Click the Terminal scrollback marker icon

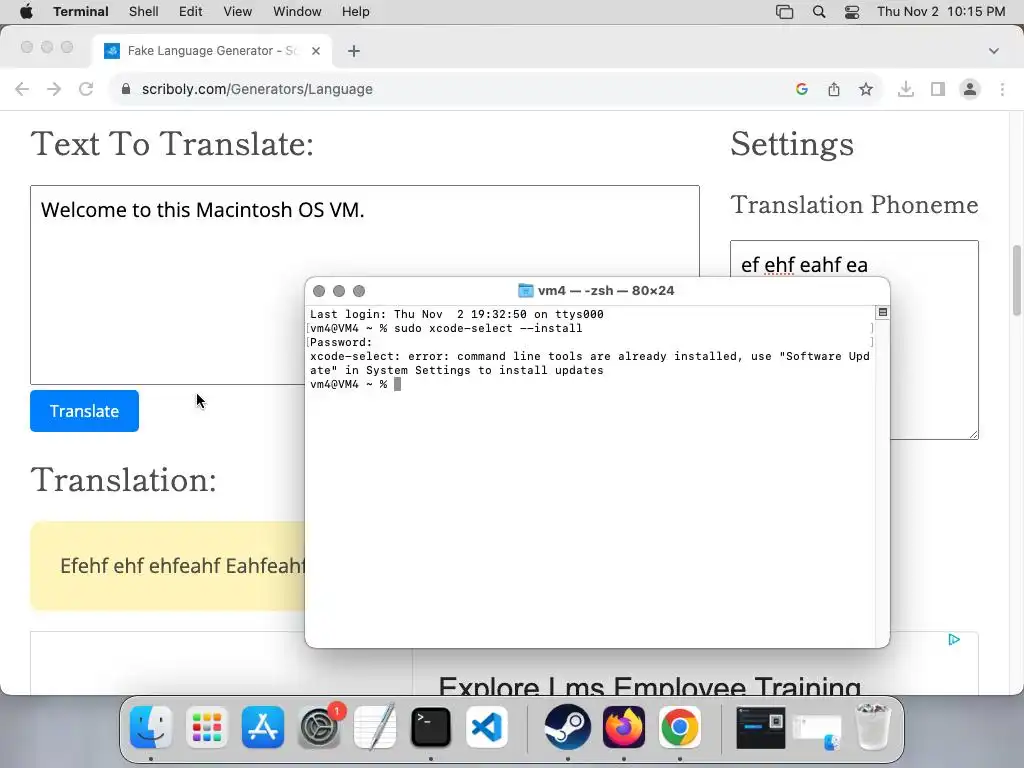click(882, 312)
